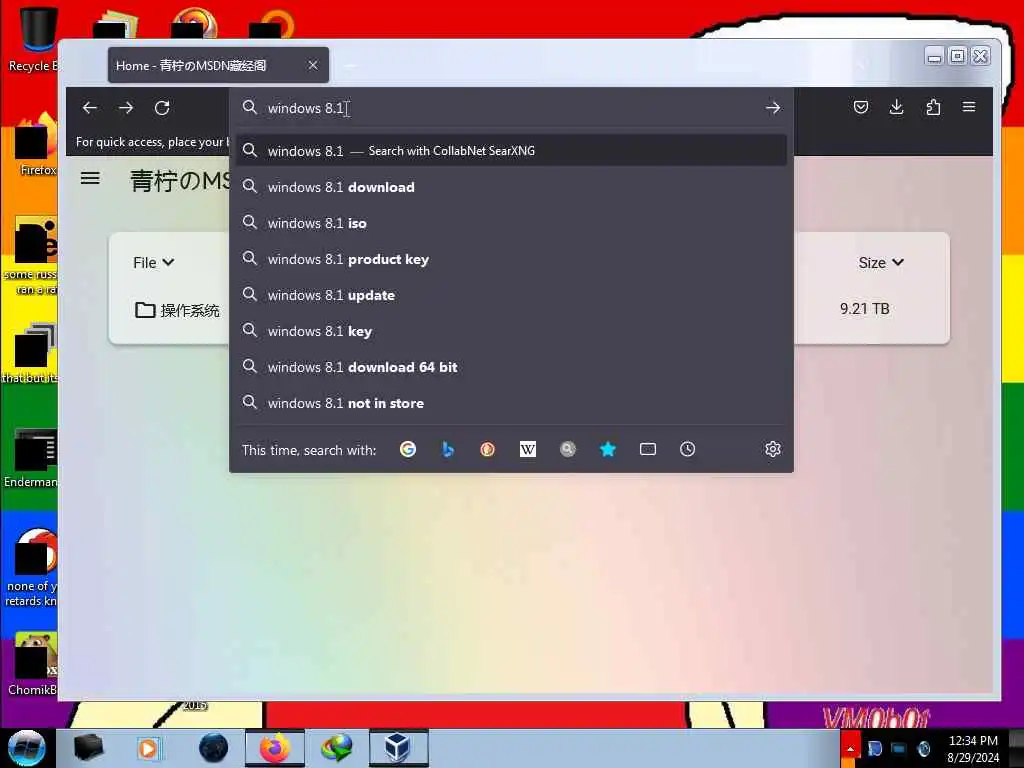
Task: Open Internet Download Manager taskbar icon
Action: (336, 748)
